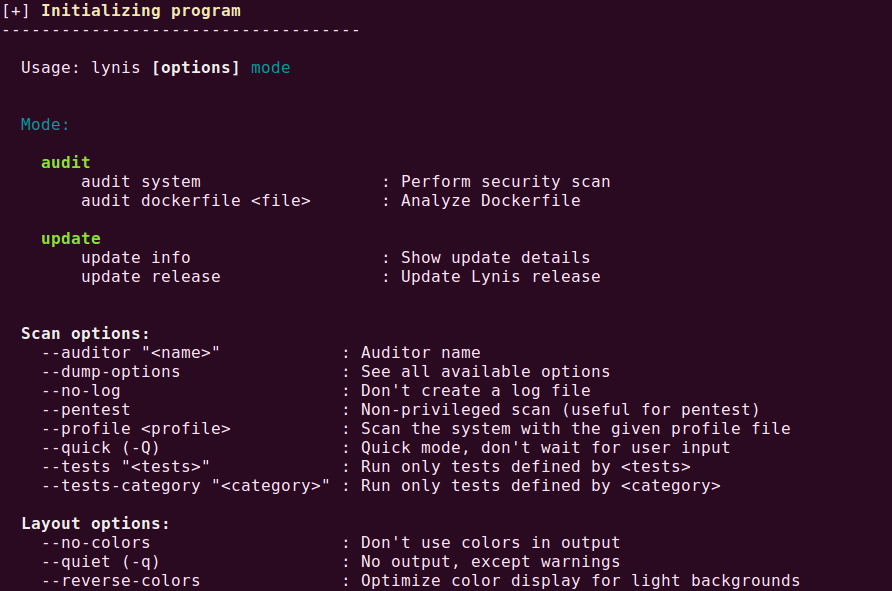Click the "Scan options:" section heading

pyautogui.click(x=86, y=333)
